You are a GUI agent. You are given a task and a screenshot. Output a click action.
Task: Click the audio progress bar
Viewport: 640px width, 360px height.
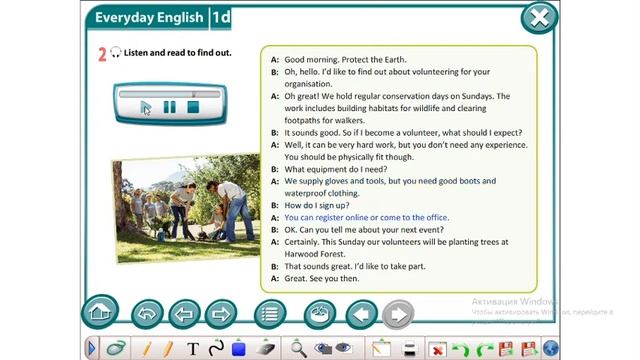(169, 94)
